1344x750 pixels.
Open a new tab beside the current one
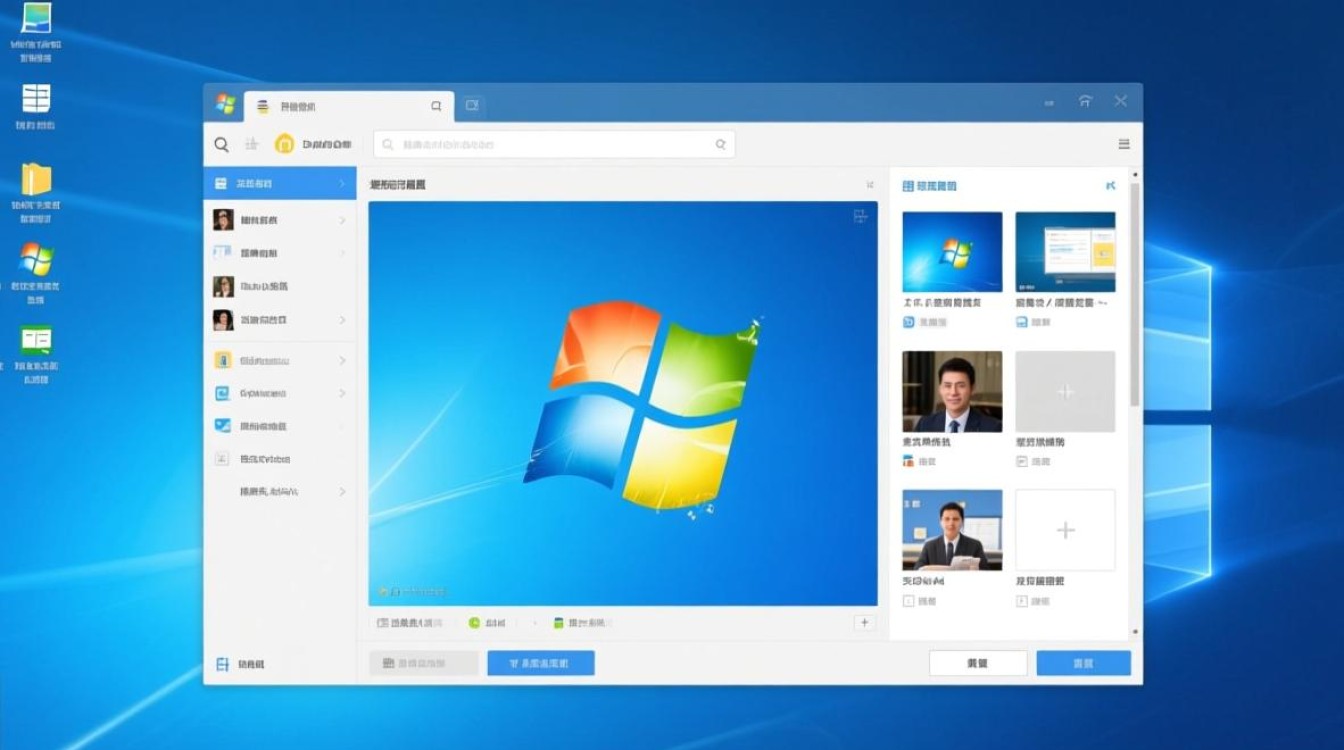pyautogui.click(x=471, y=104)
